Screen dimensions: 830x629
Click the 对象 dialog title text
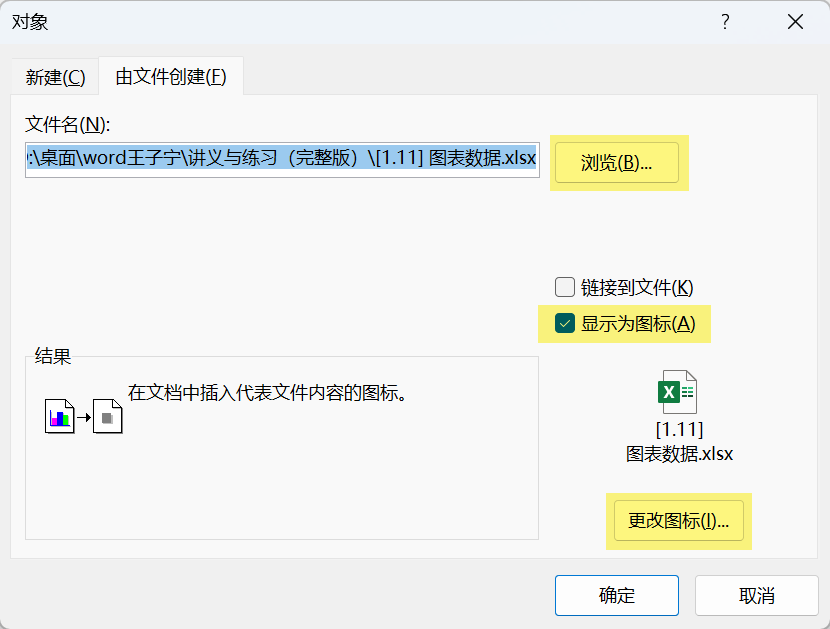(30, 22)
